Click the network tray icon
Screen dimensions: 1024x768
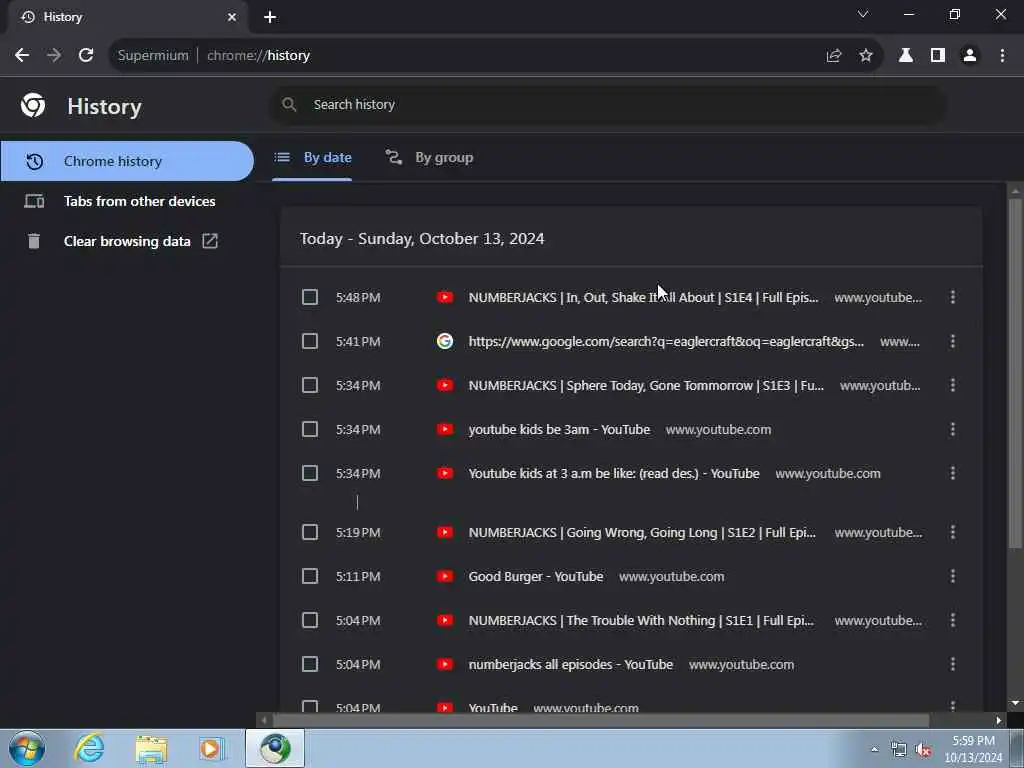899,750
